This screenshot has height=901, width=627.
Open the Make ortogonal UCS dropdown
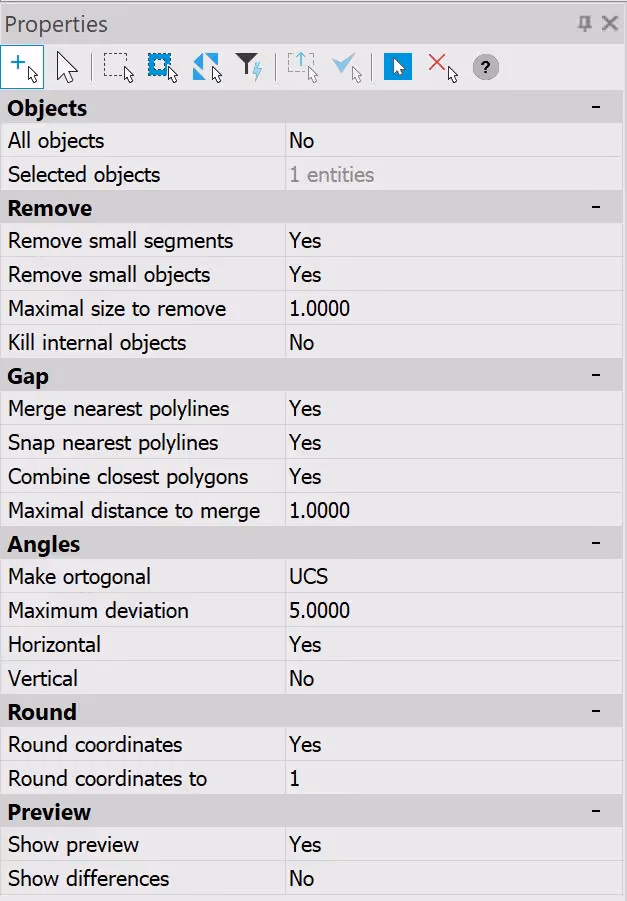point(454,576)
